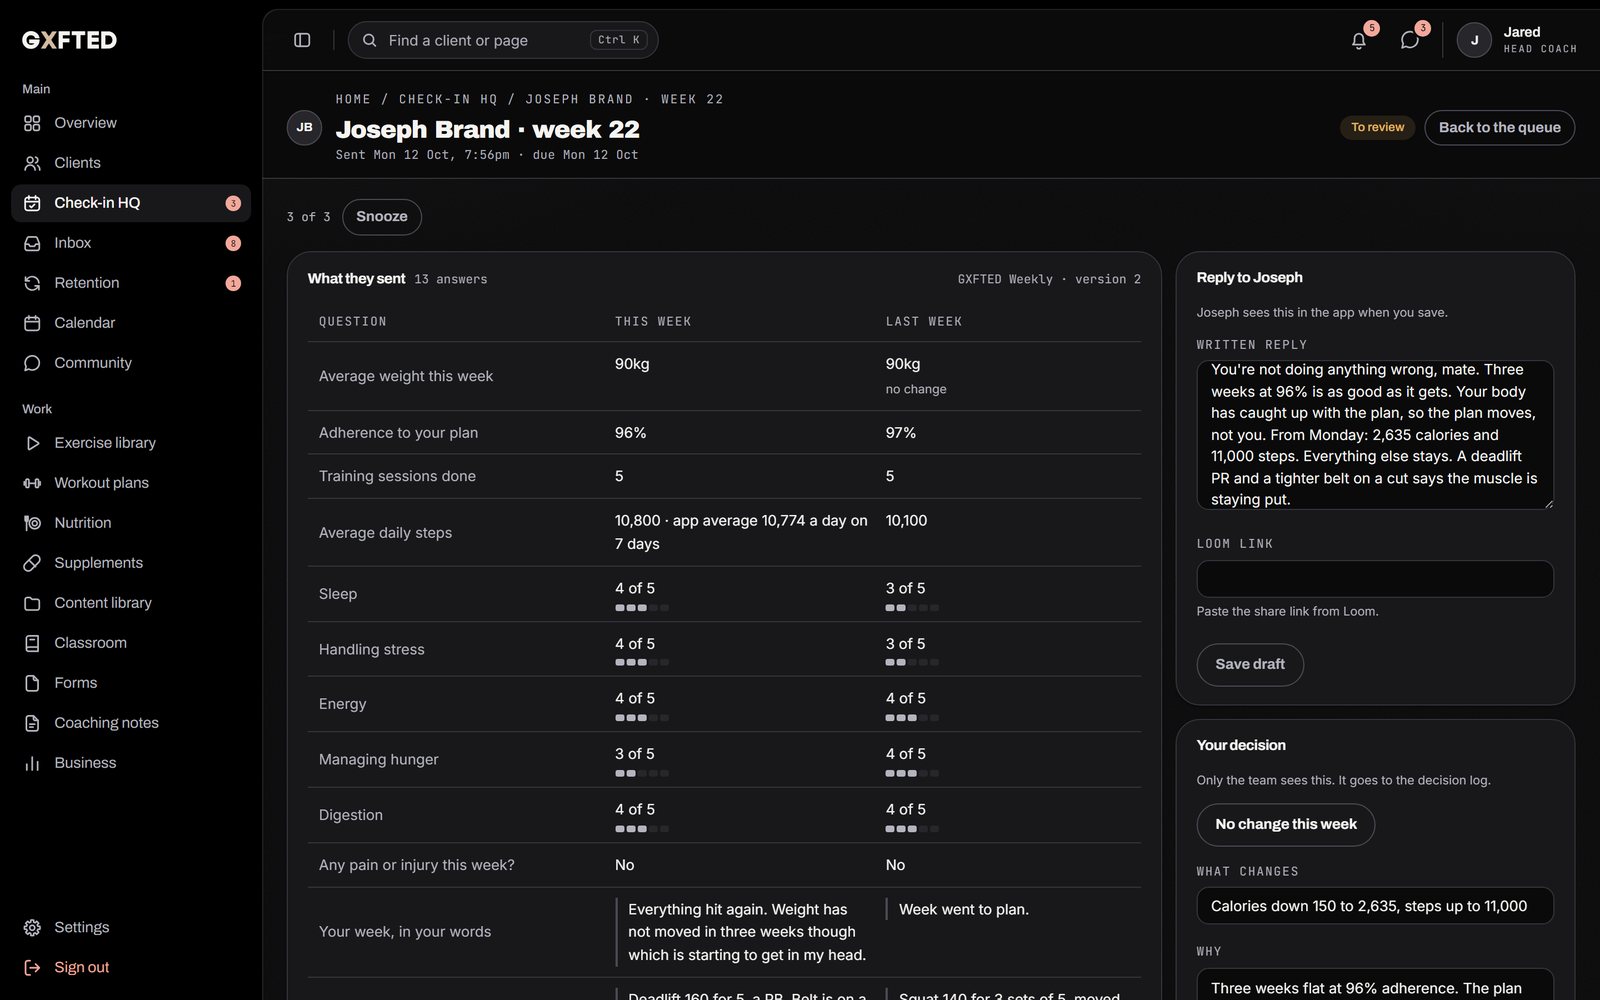This screenshot has width=1600, height=1000.
Task: Open Content library in sidebar
Action: pos(131,603)
